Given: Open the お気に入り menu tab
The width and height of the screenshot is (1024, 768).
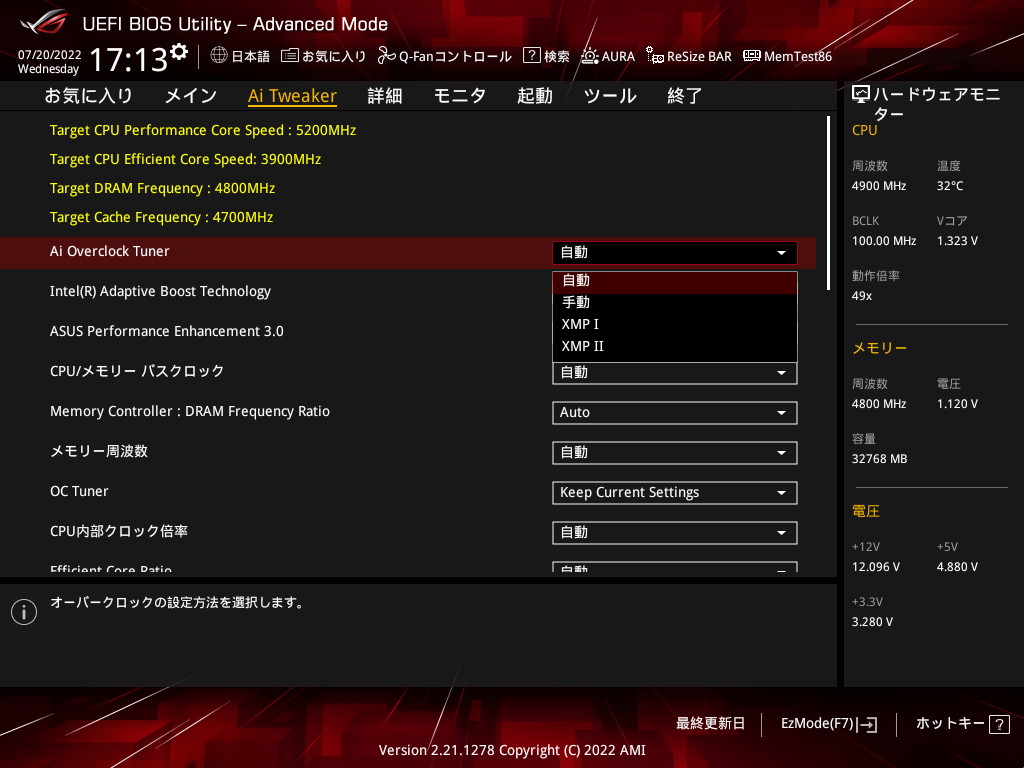Looking at the screenshot, I should pos(89,96).
